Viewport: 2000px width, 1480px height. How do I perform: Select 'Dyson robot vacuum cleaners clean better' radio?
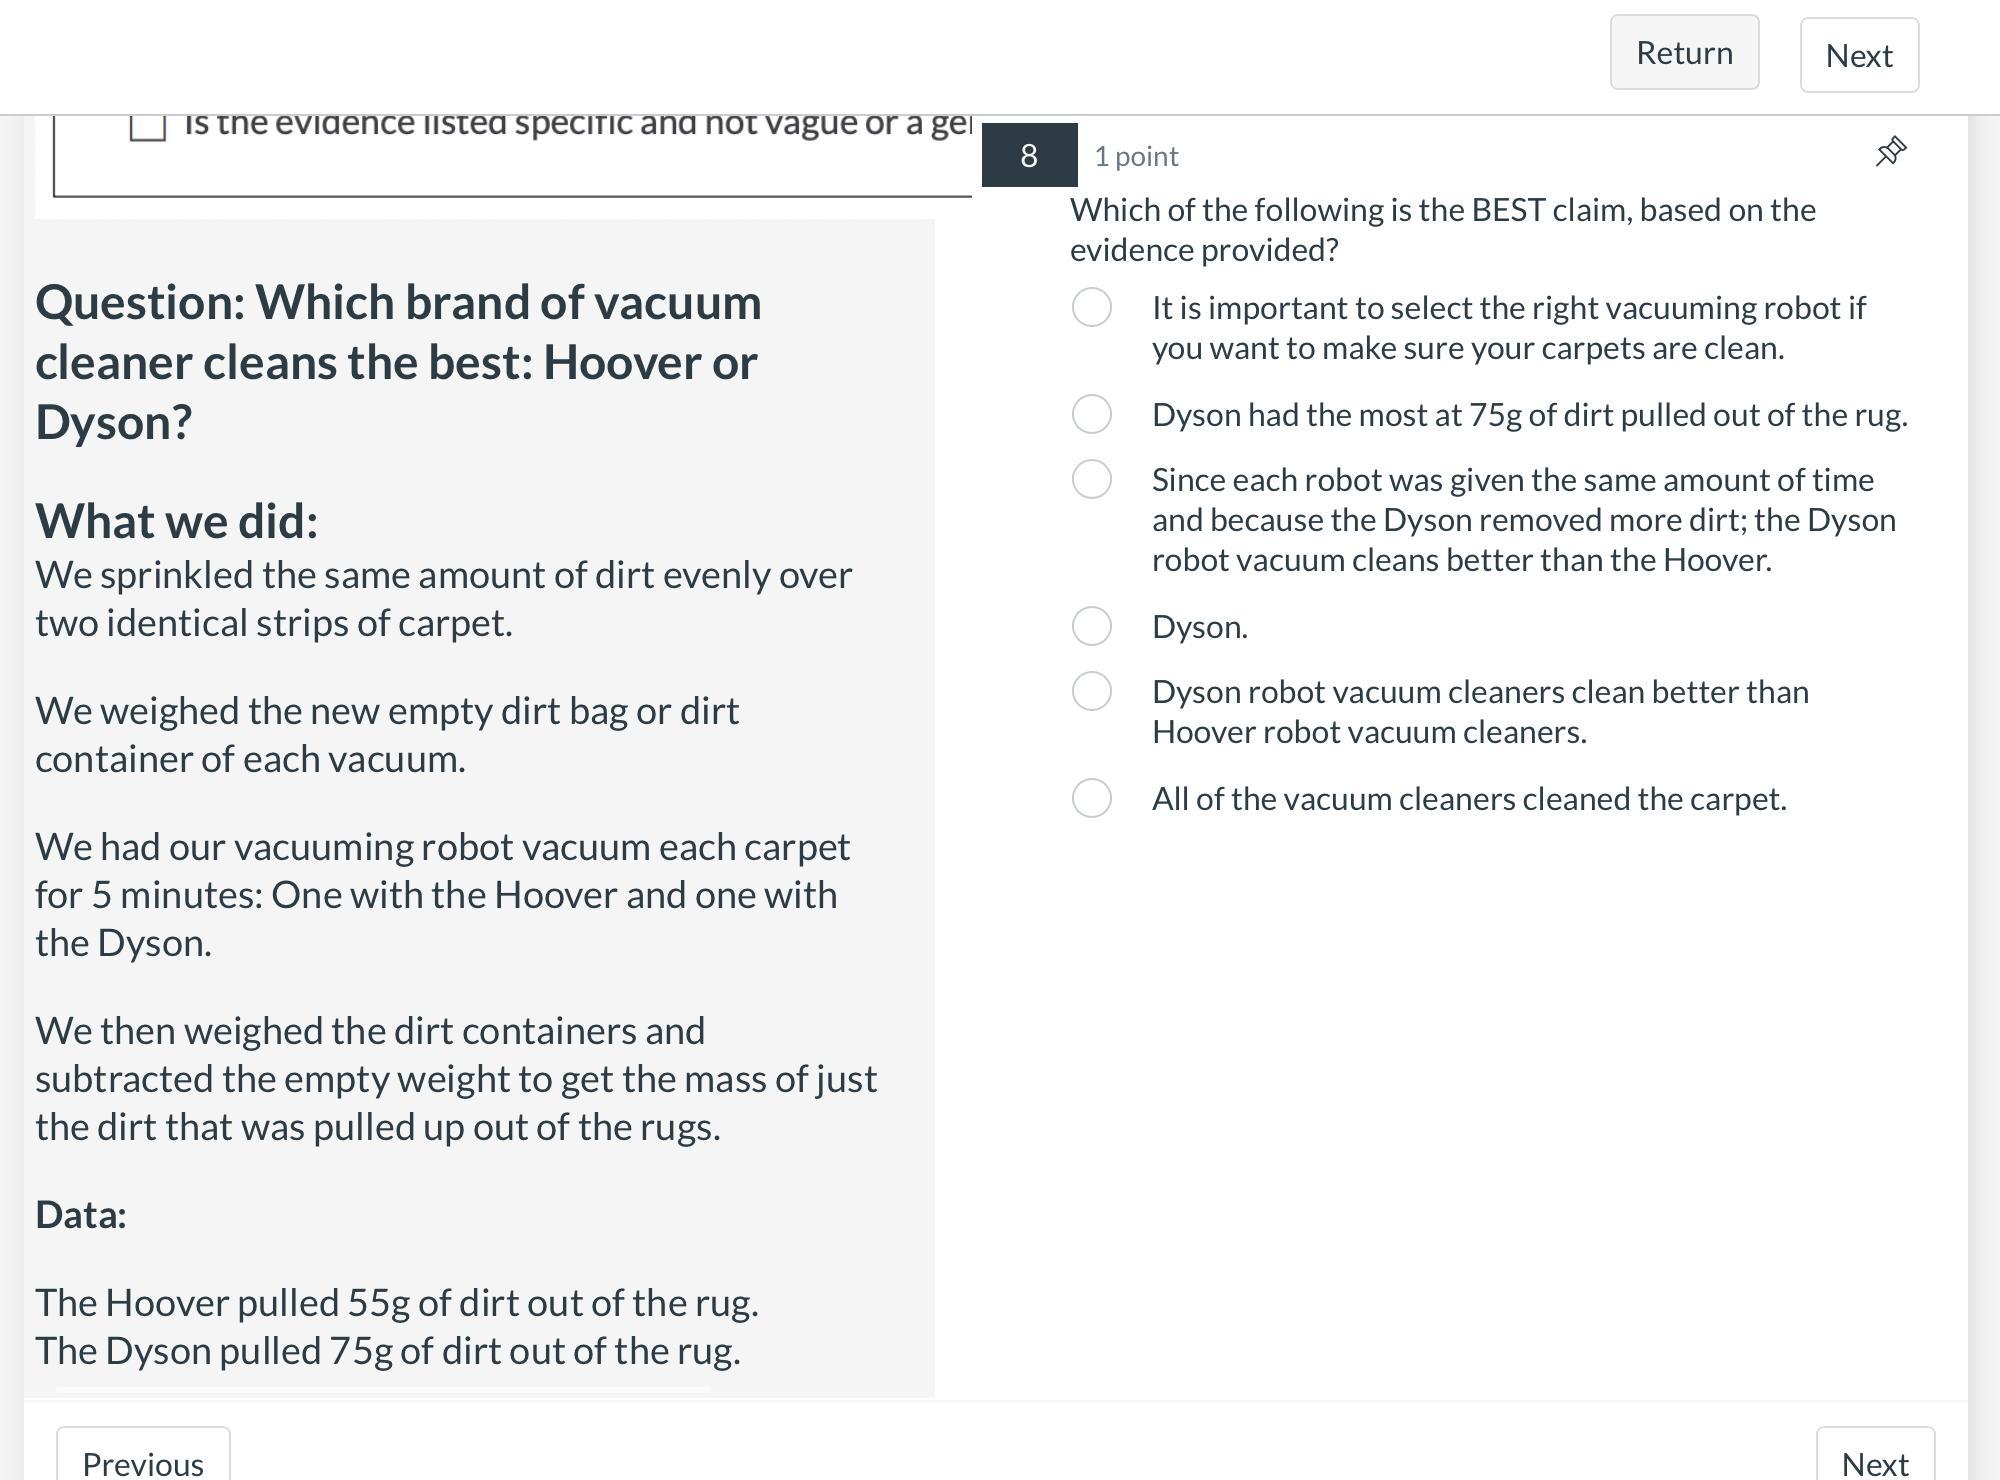click(x=1091, y=691)
